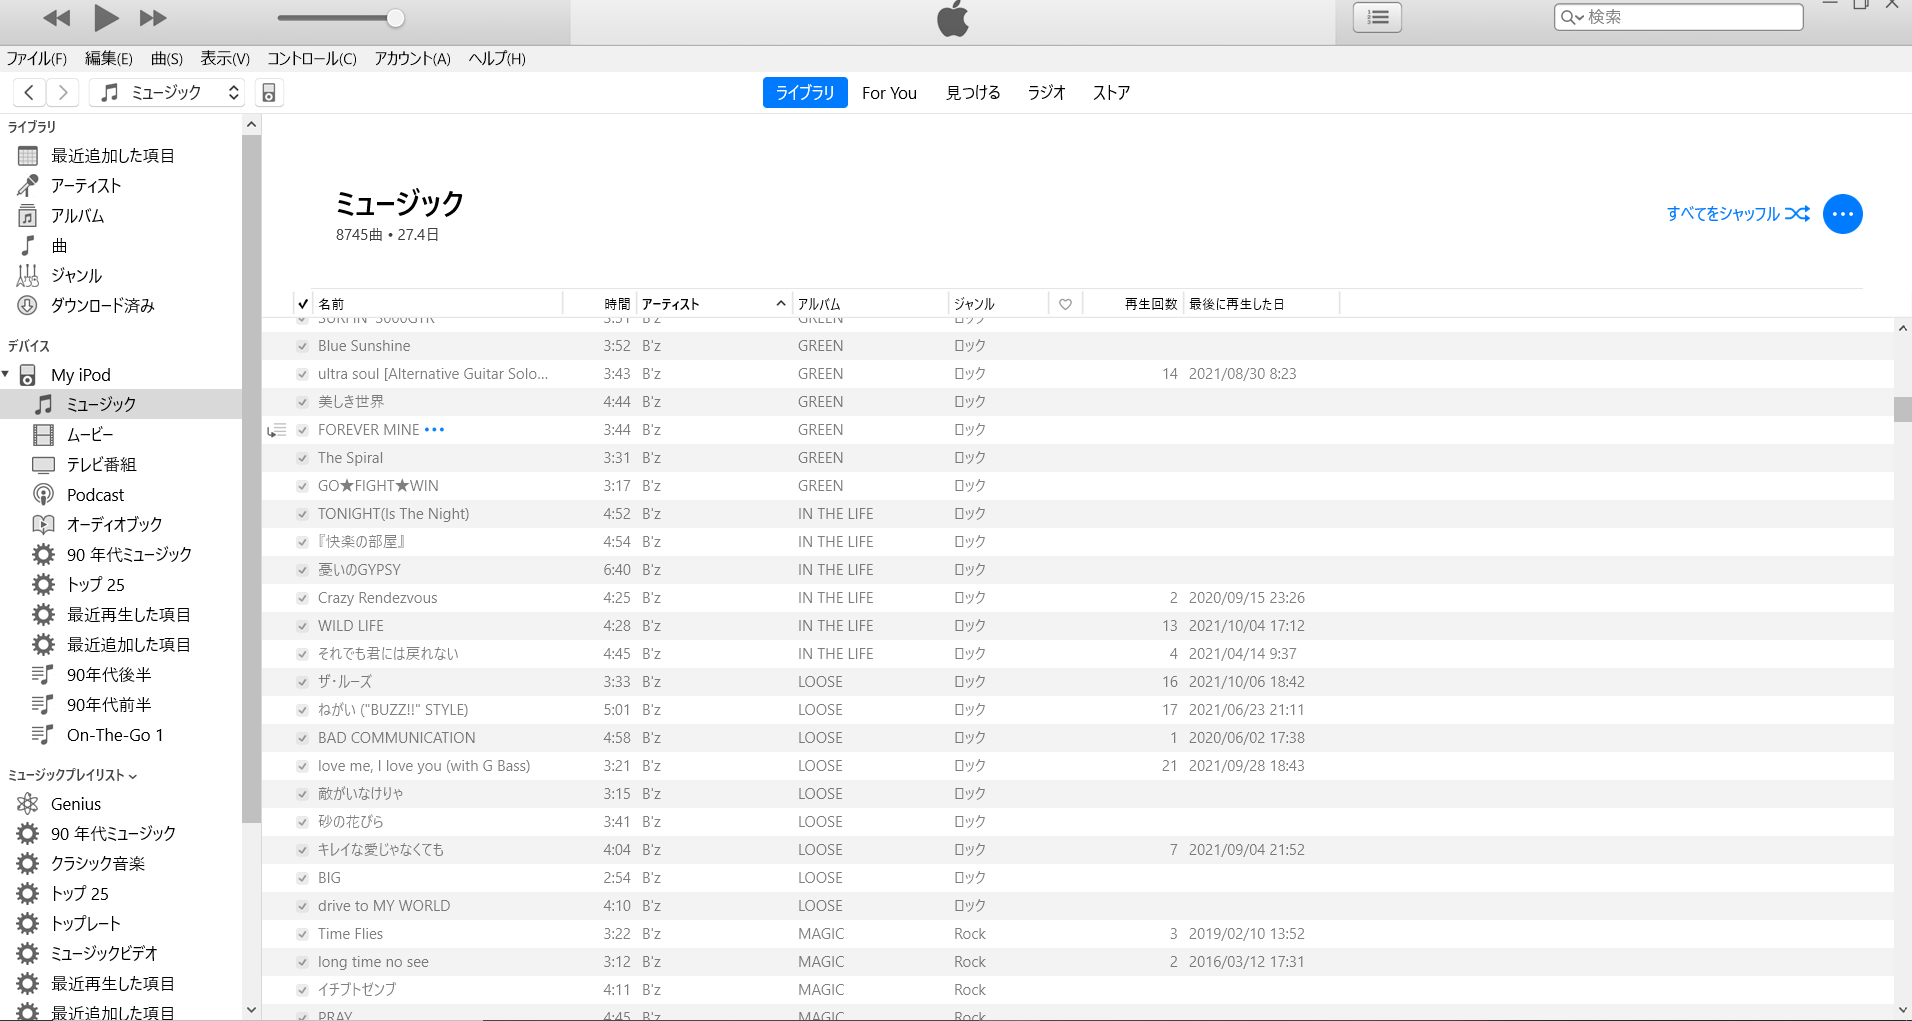Uncheck the 美しき世界 song checkbox

coord(302,402)
